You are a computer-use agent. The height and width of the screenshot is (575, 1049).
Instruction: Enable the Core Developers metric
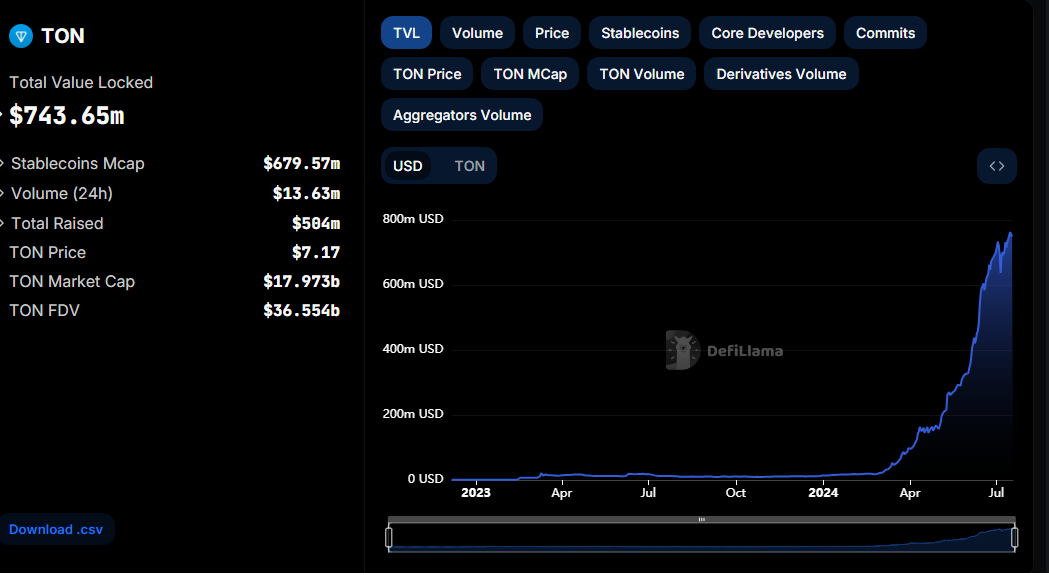click(767, 33)
